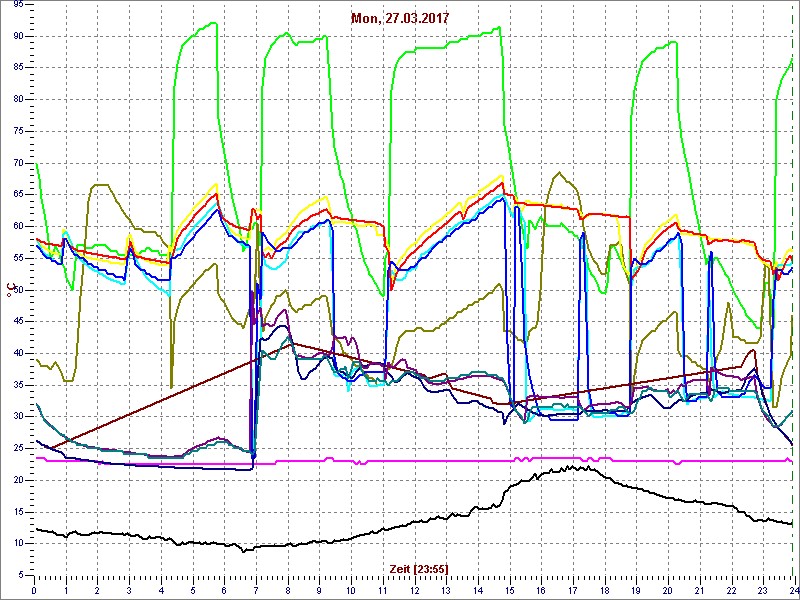Click the temperature axis label '45'
This screenshot has width=800, height=600.
[x=18, y=321]
